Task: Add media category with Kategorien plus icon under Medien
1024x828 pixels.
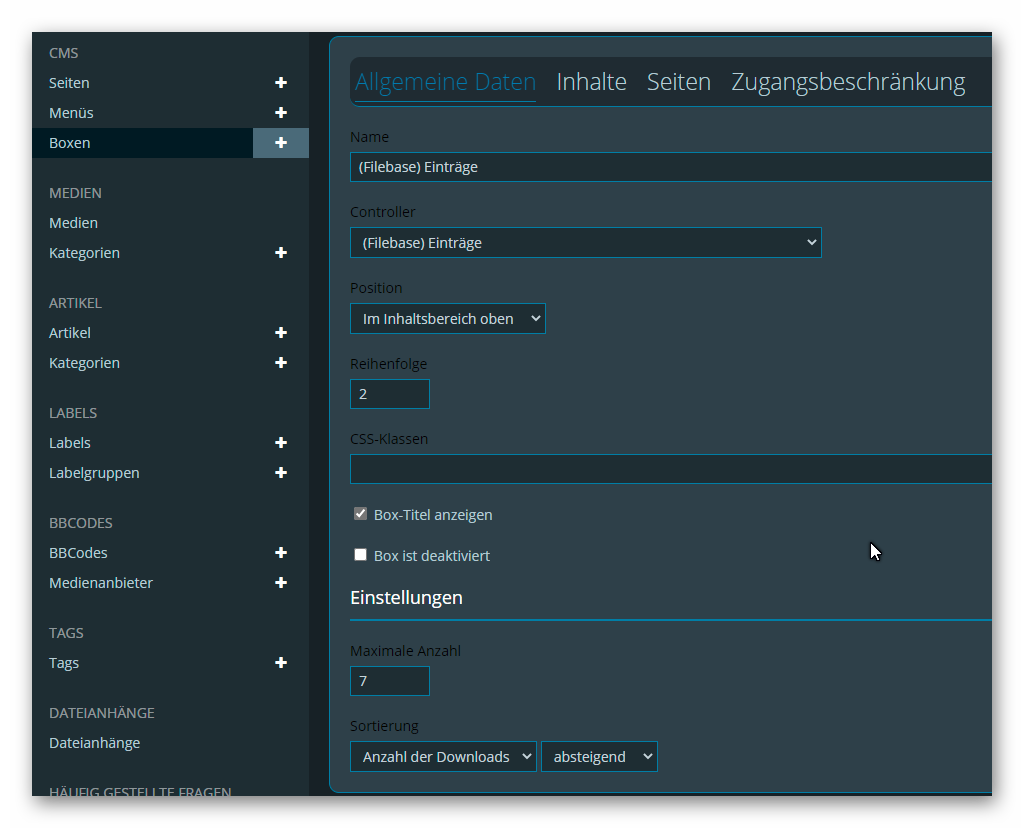Action: 281,253
